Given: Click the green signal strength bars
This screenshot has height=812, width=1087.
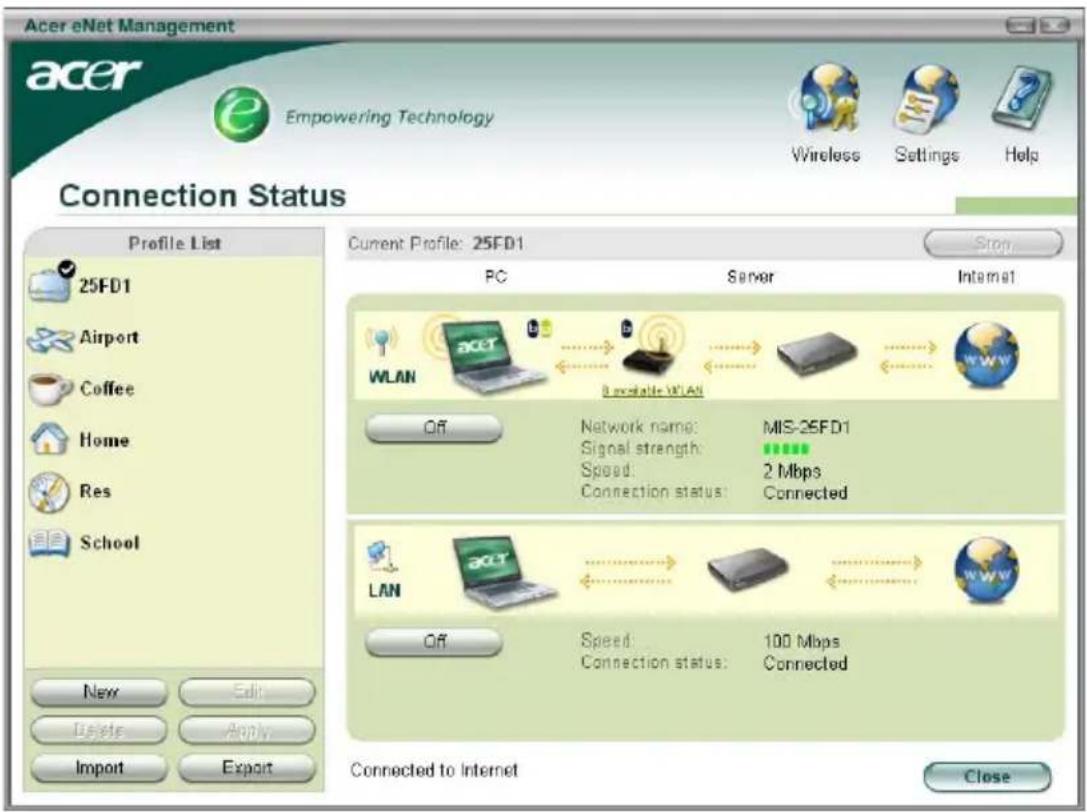Looking at the screenshot, I should pos(786,449).
